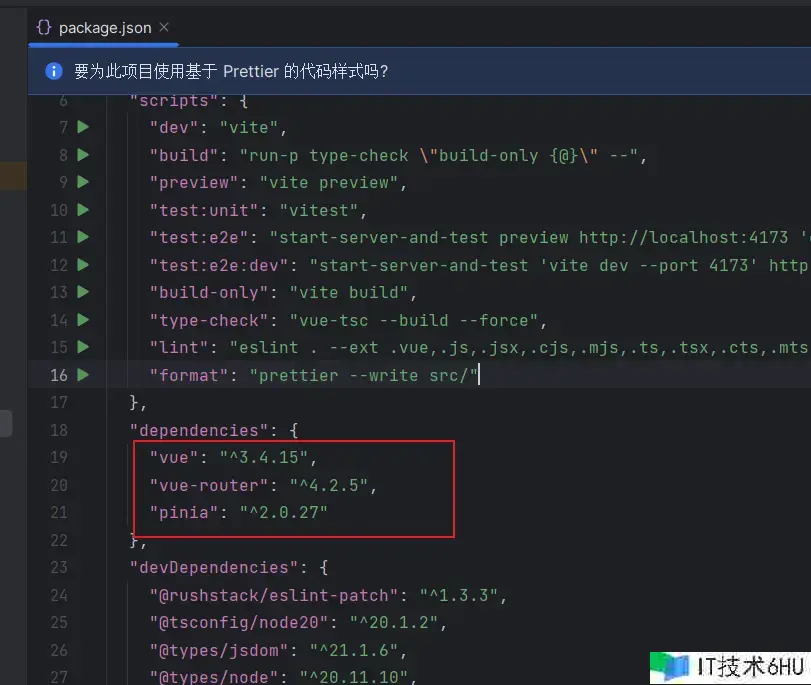The image size is (811, 685).
Task: Close the package.json tab
Action: (x=164, y=27)
